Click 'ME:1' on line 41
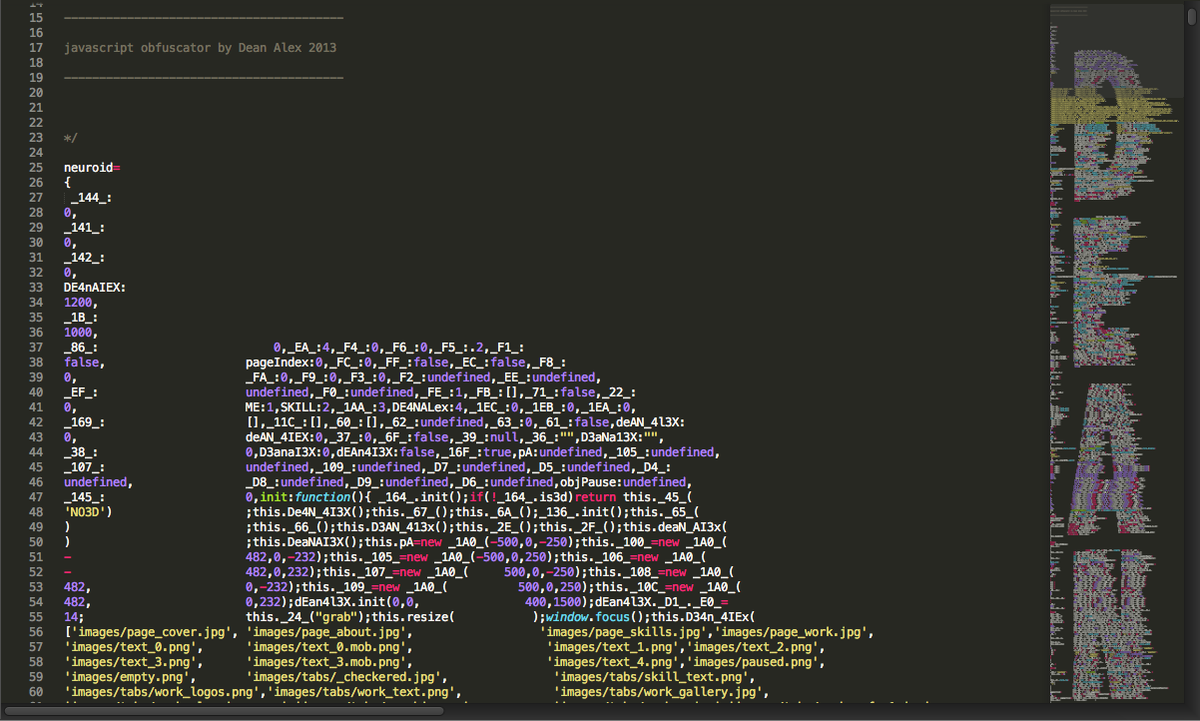 pos(260,407)
